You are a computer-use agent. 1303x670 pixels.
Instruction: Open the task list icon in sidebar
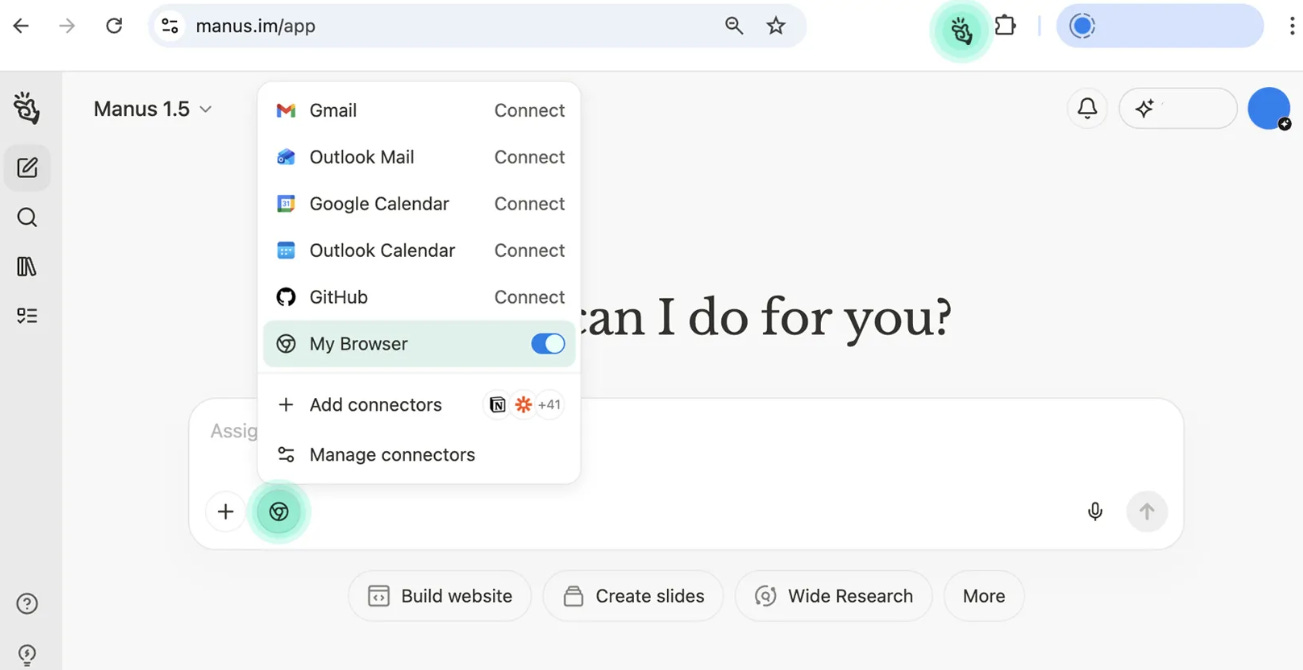tap(27, 315)
